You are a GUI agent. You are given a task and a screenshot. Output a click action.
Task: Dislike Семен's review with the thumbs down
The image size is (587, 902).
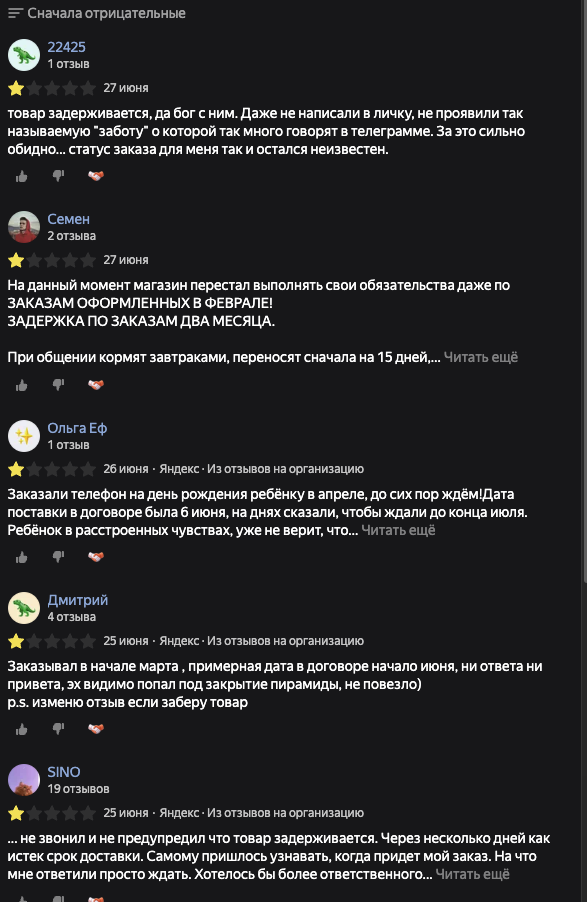pos(59,385)
